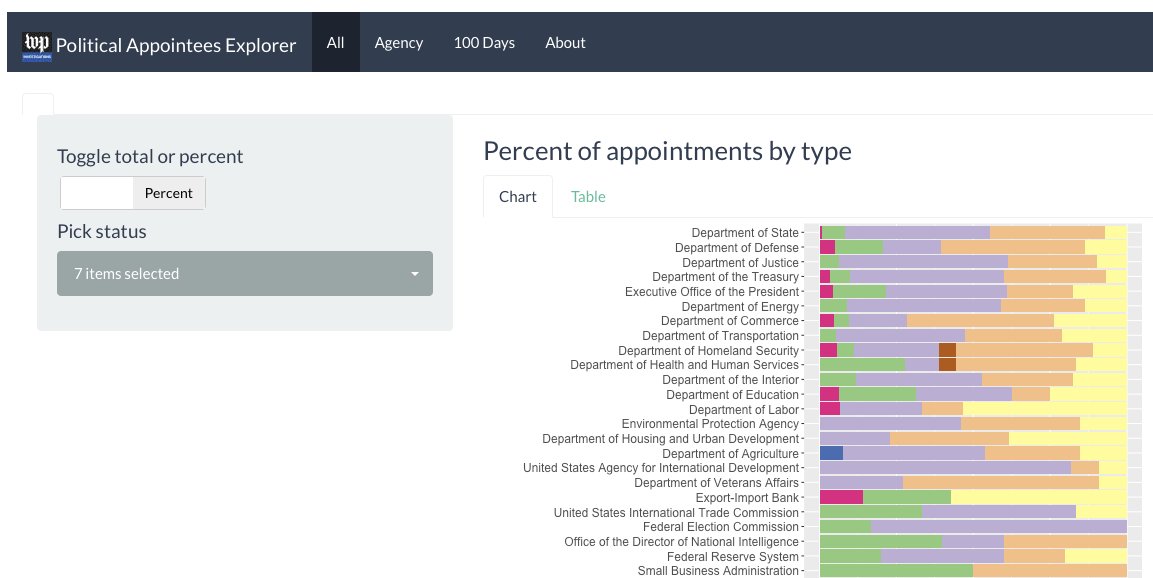
Task: Click the Department of State label
Action: pyautogui.click(x=745, y=233)
